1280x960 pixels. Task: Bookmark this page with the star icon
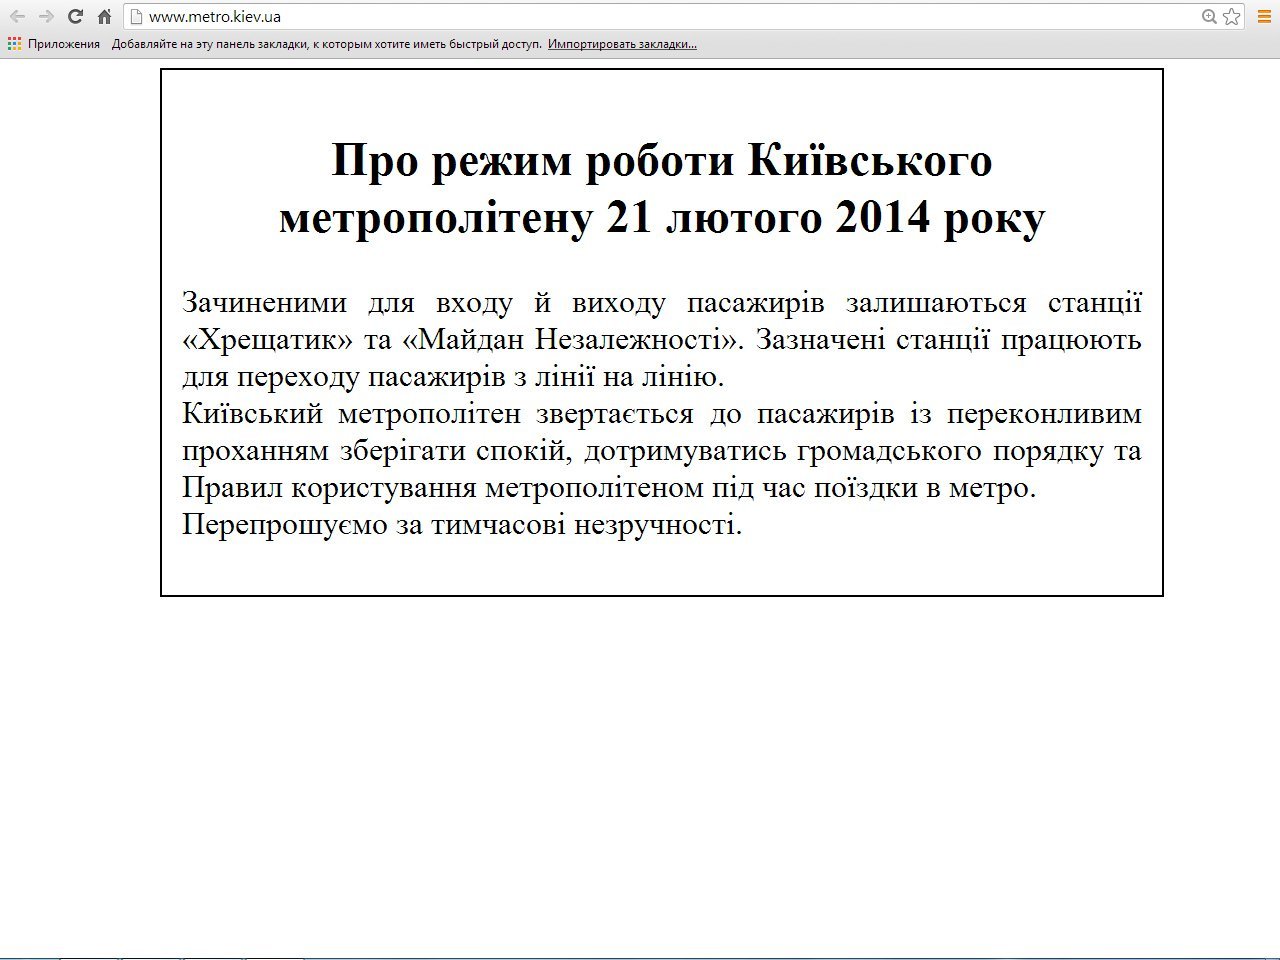[1231, 16]
